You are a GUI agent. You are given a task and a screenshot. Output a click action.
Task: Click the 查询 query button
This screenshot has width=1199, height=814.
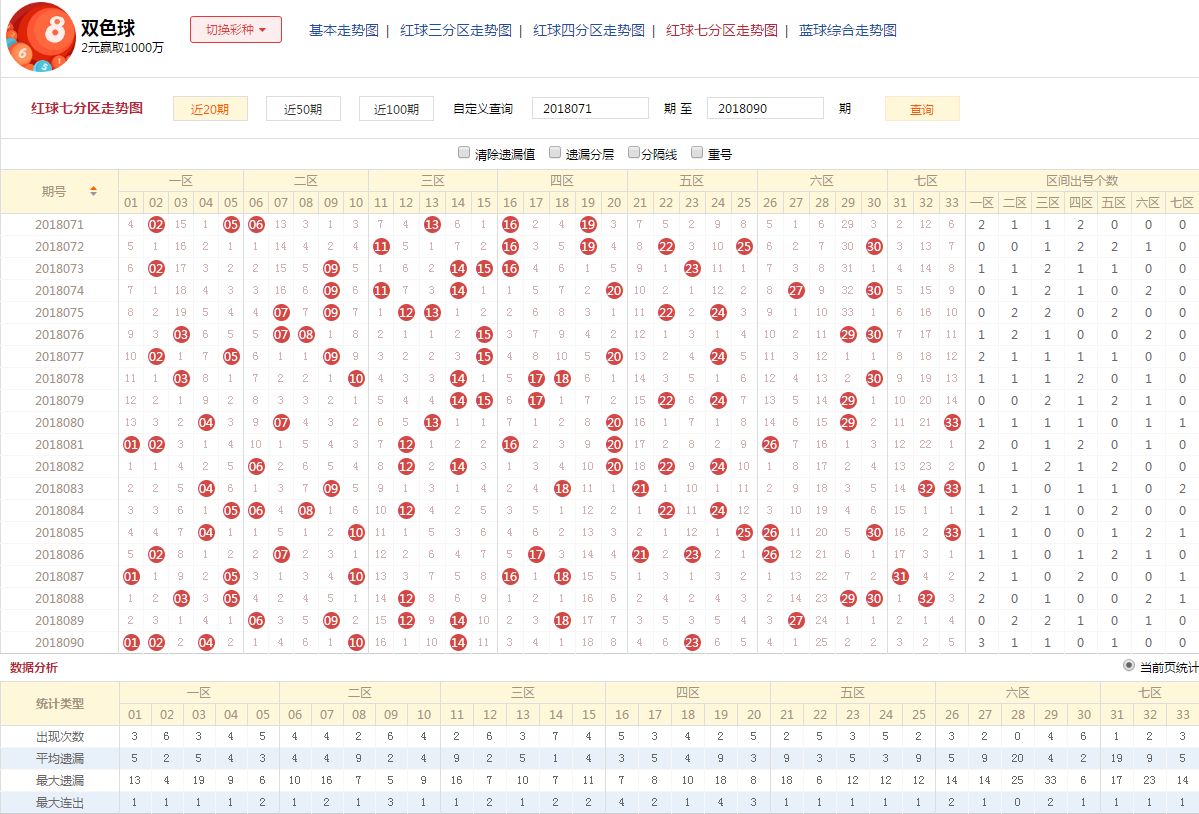(x=922, y=109)
